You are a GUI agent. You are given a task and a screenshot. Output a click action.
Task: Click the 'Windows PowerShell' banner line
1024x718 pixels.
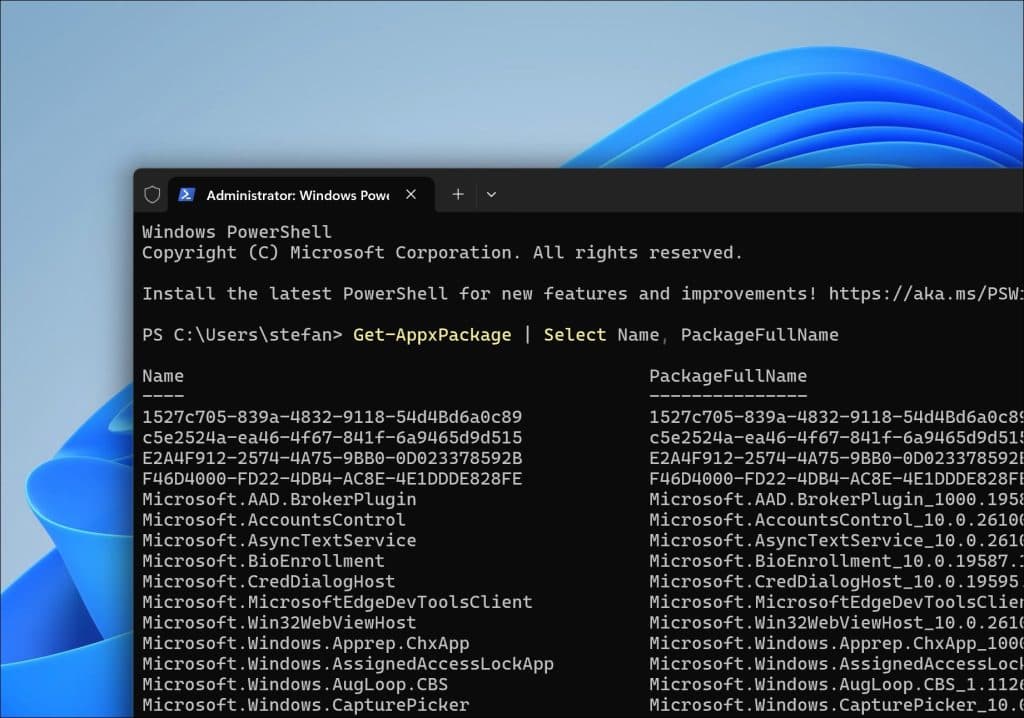pos(237,231)
